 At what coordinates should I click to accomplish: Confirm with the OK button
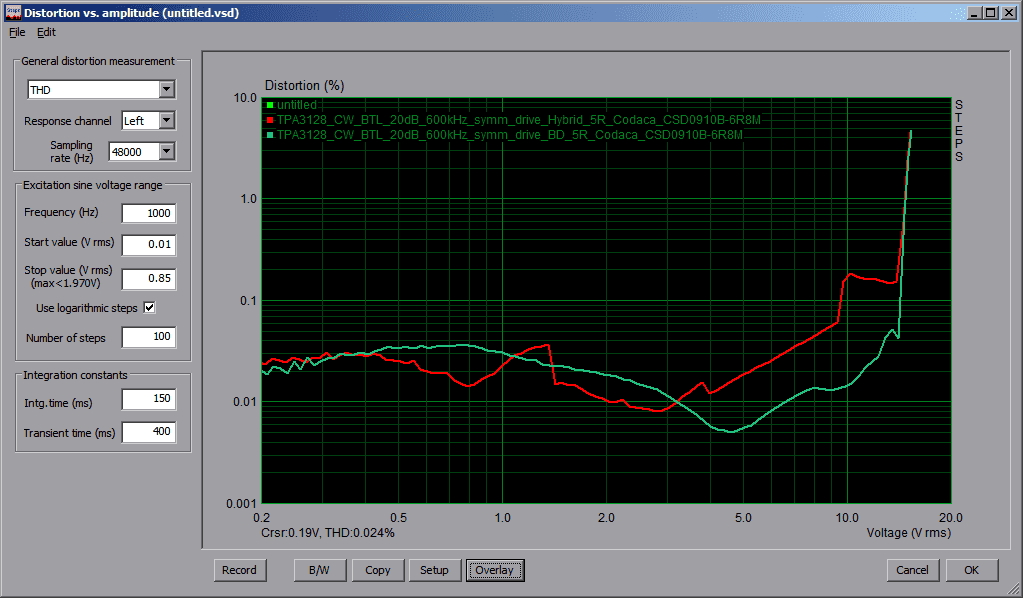click(x=972, y=570)
